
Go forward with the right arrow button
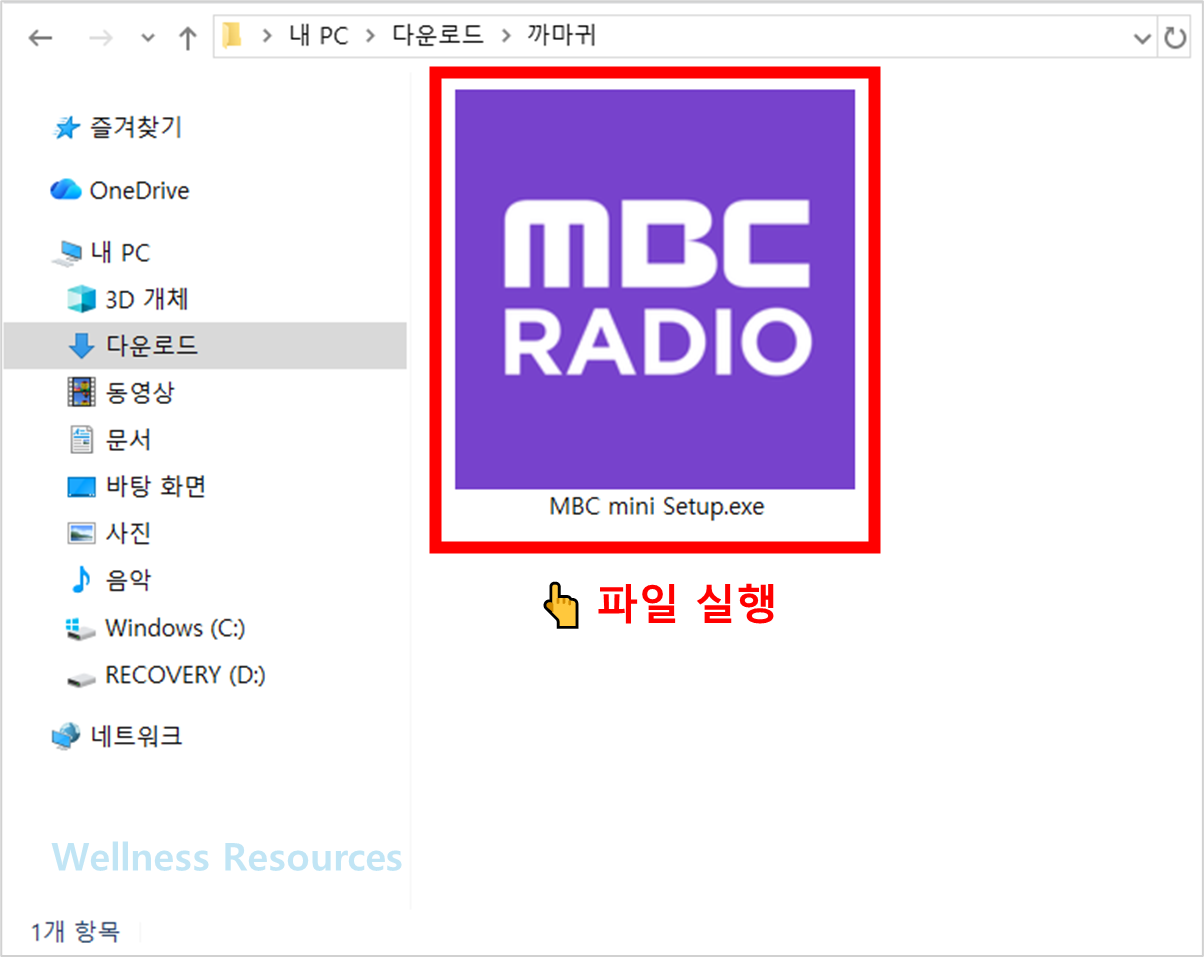[x=100, y=38]
